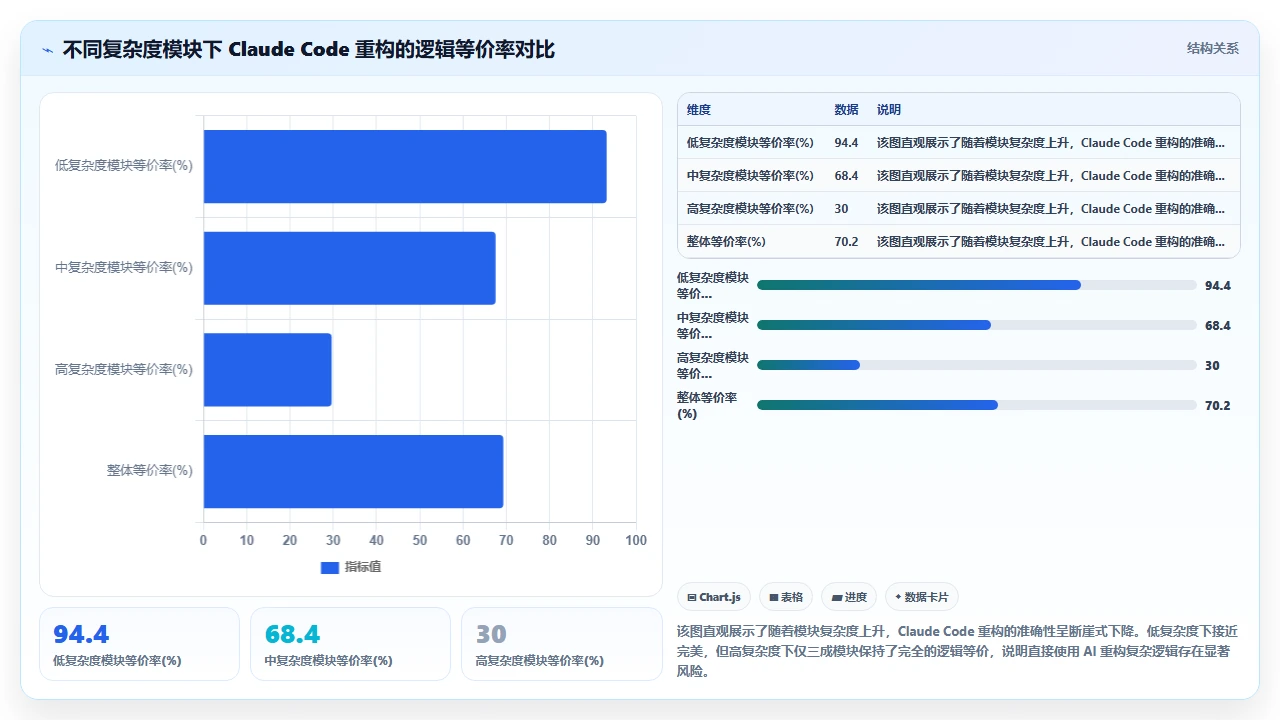Click the Chart.js tag chip
Image resolution: width=1280 pixels, height=720 pixels.
(714, 597)
